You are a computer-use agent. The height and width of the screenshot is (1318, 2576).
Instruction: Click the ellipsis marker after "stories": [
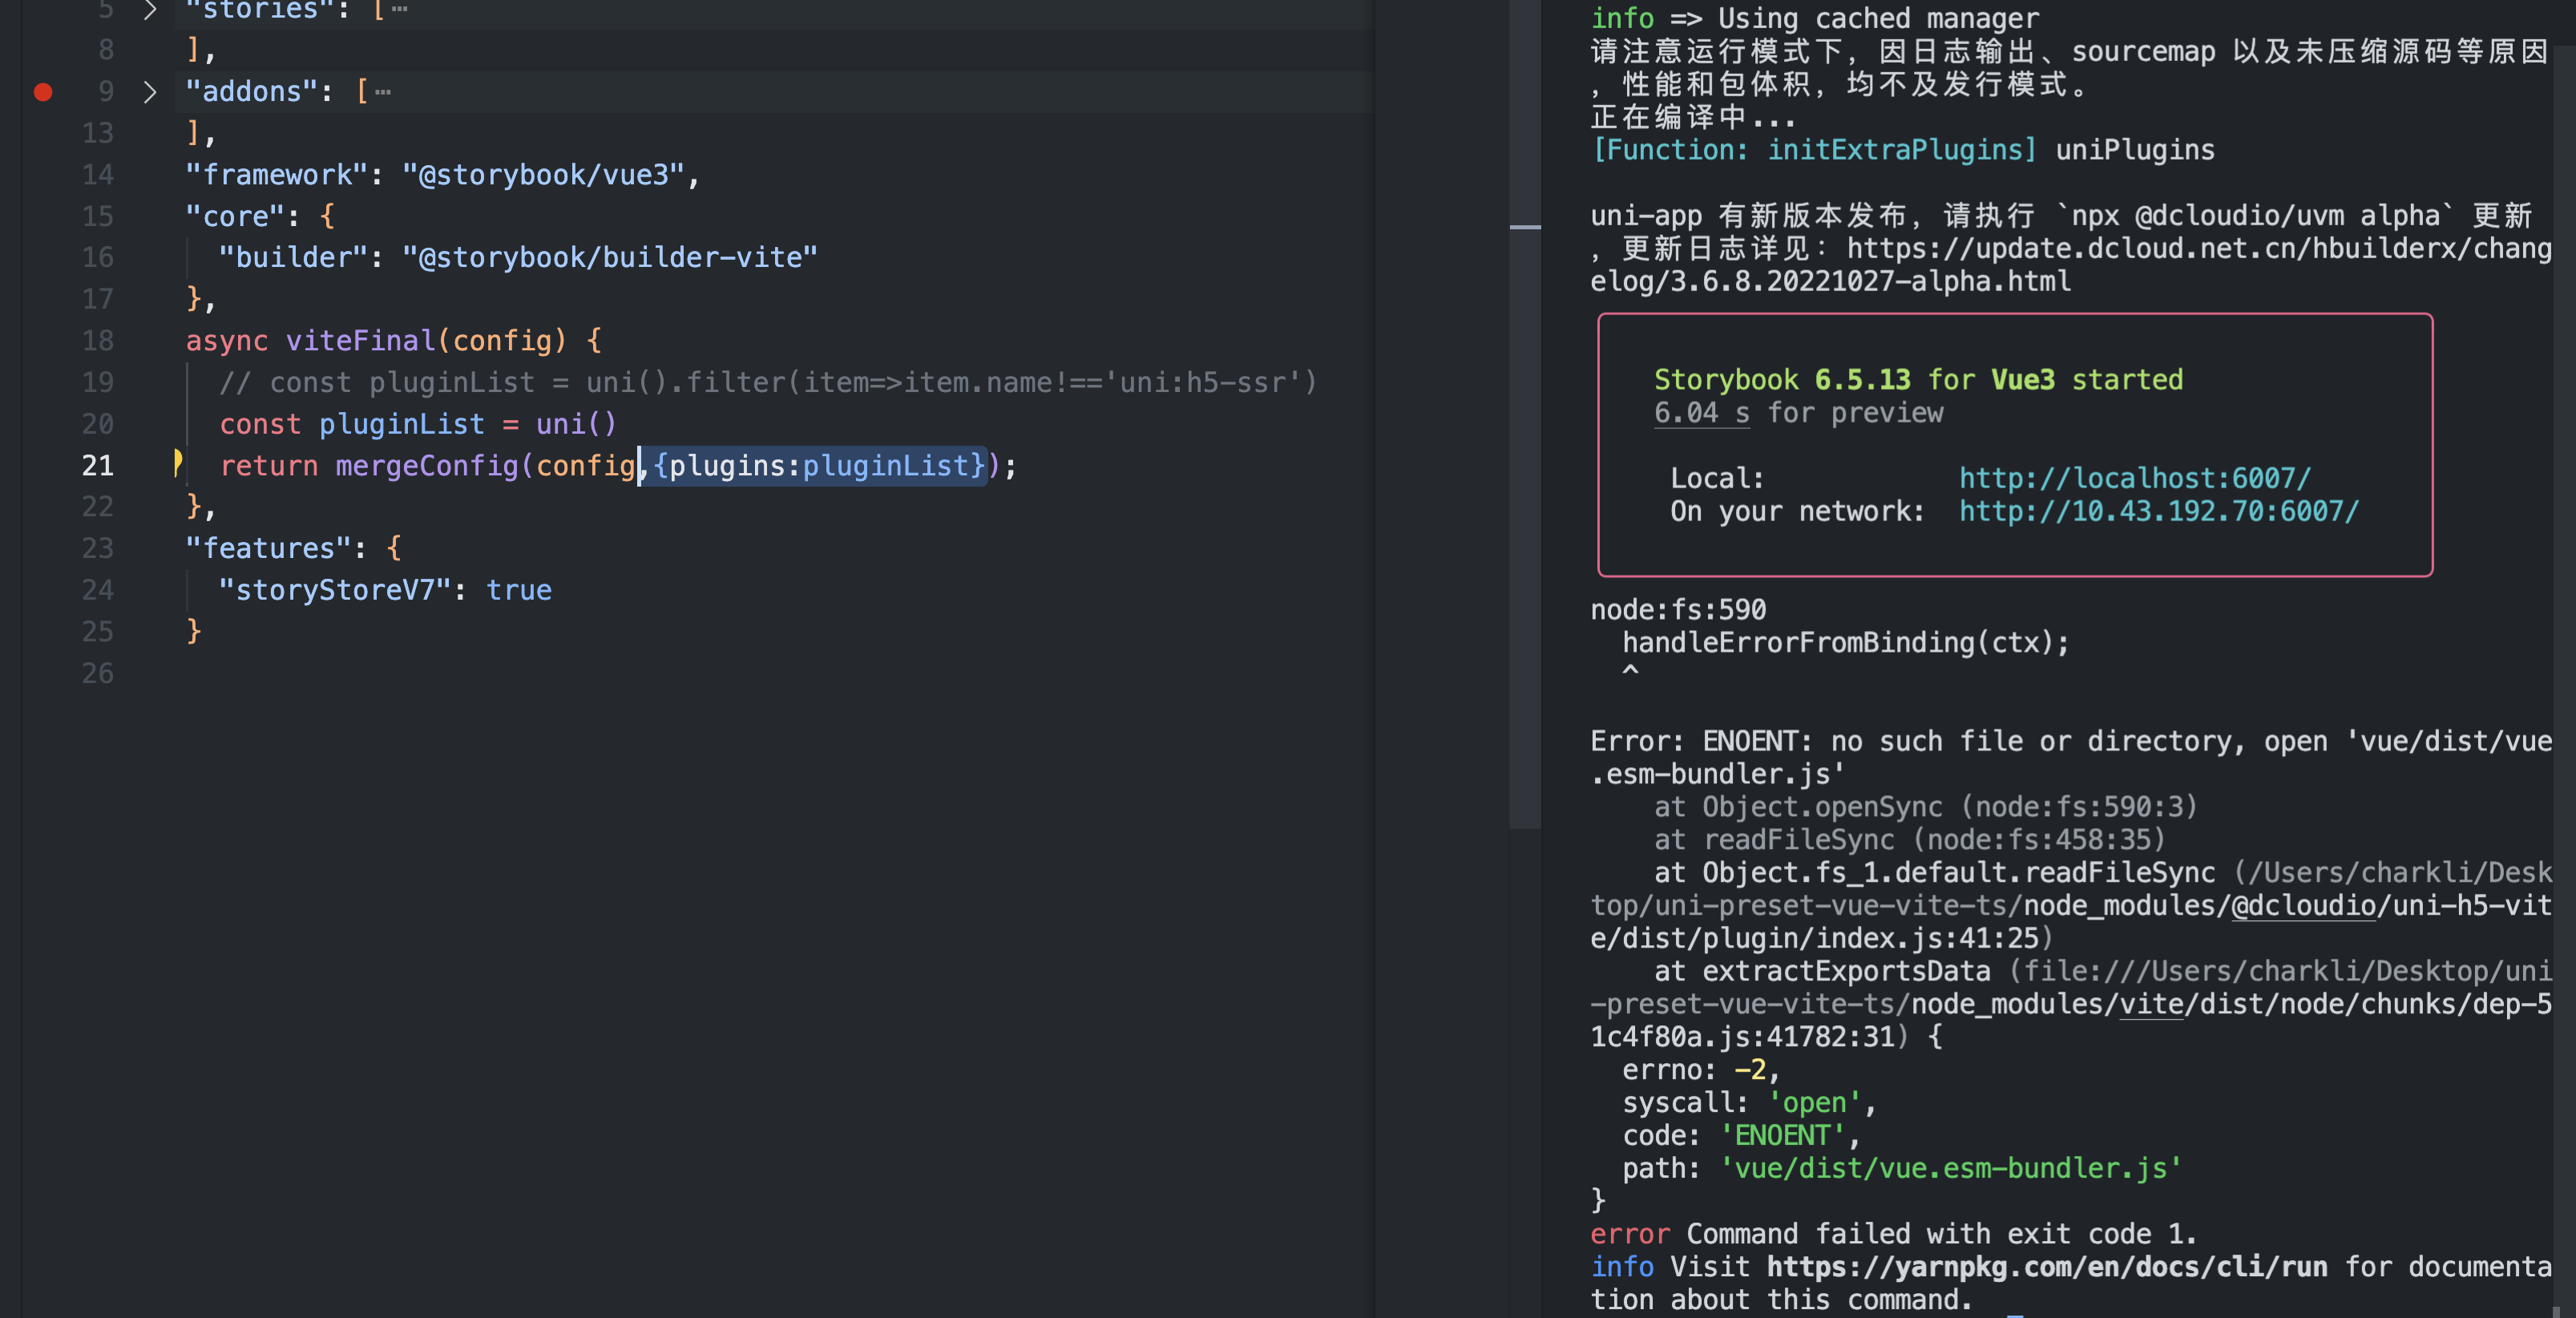coord(399,10)
